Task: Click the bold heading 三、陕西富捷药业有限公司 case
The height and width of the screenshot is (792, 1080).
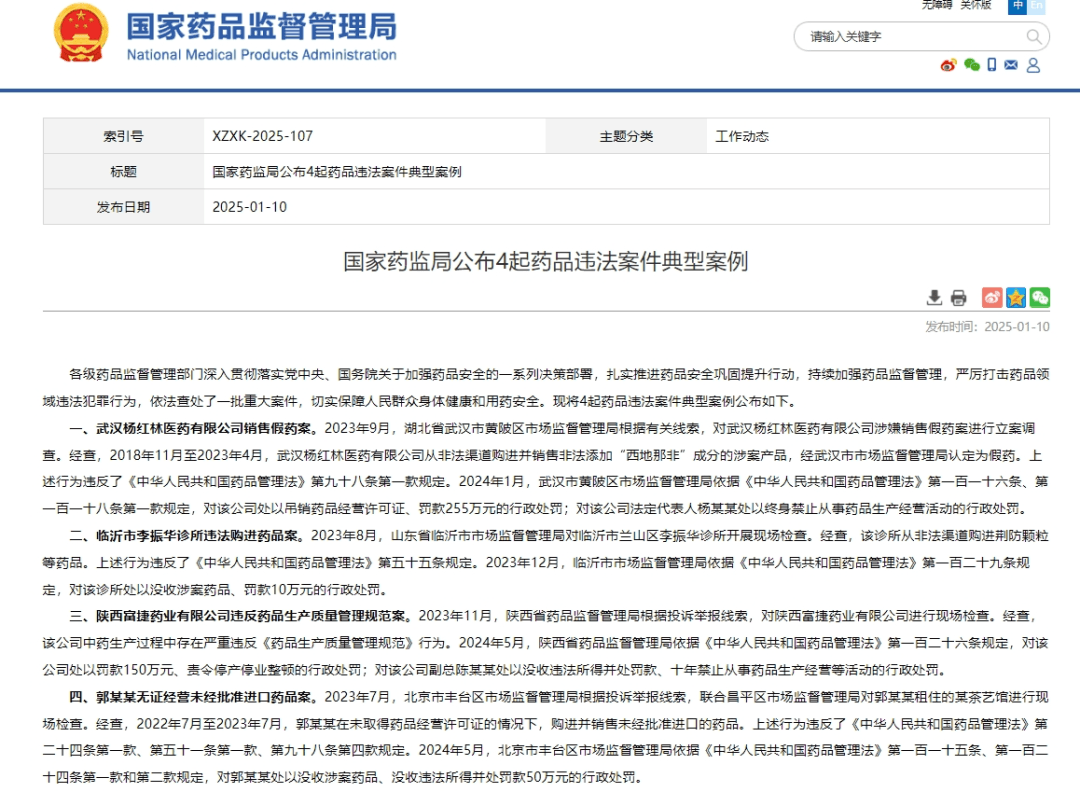Action: click(x=240, y=616)
